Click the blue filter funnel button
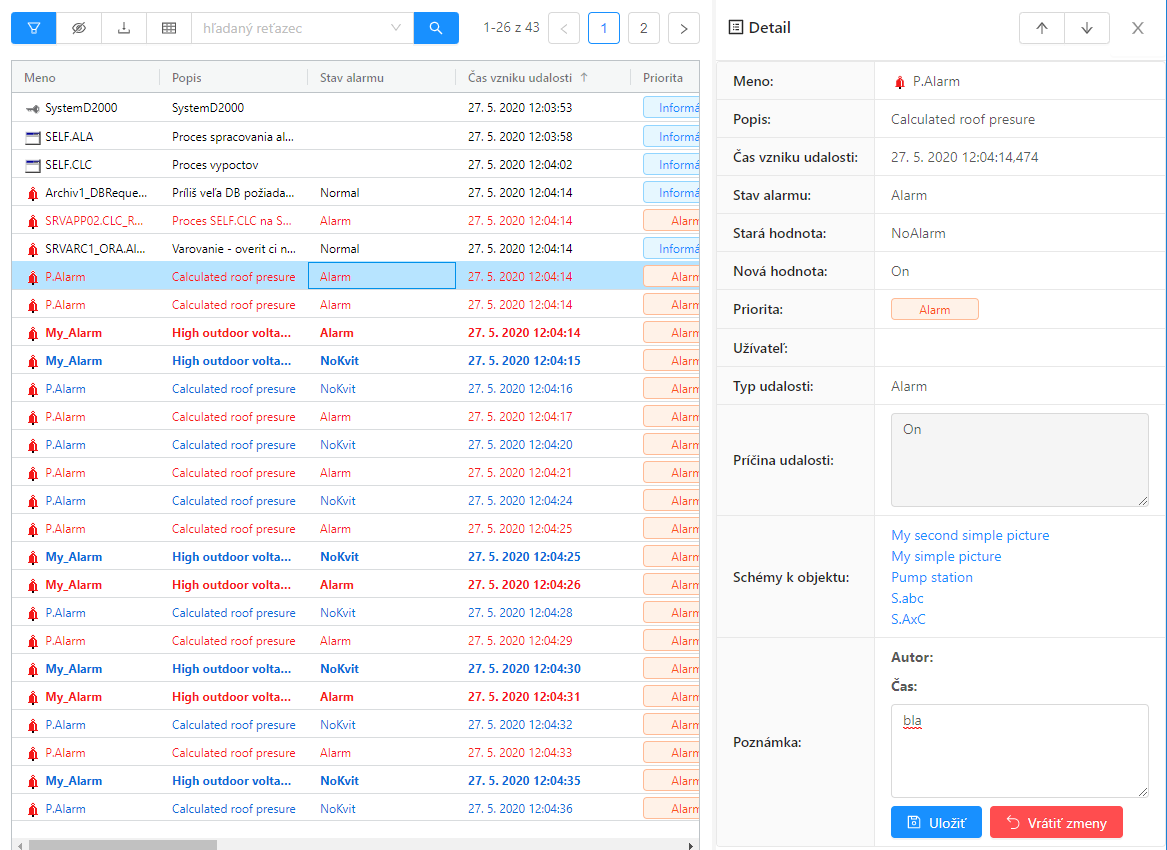The image size is (1167, 850). (x=33, y=28)
